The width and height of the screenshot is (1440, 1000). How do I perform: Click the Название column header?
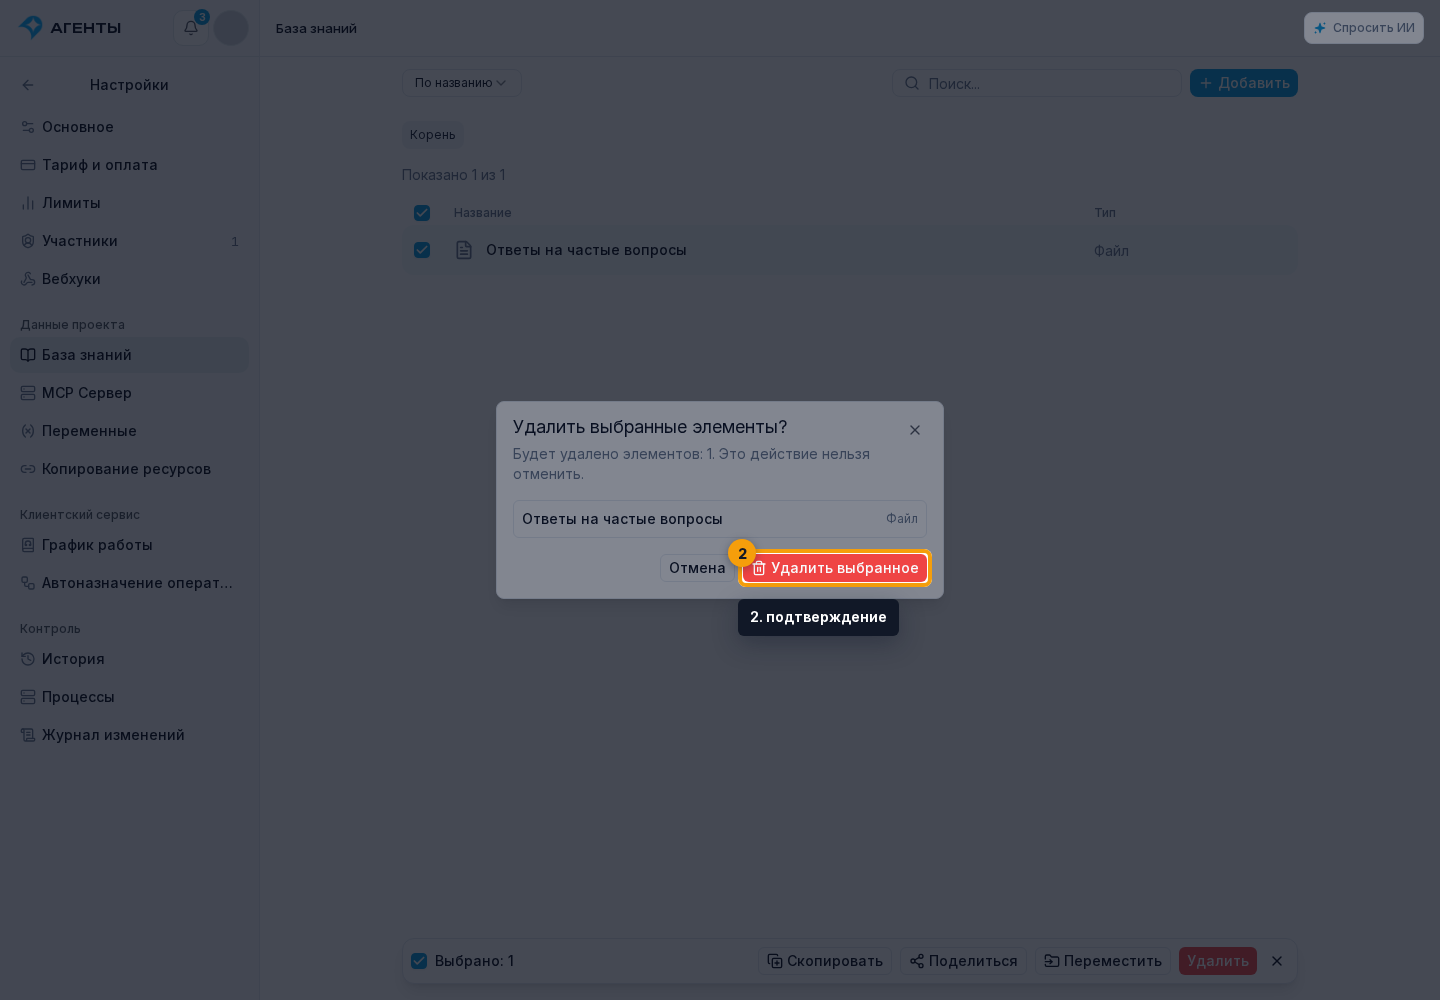tap(482, 213)
